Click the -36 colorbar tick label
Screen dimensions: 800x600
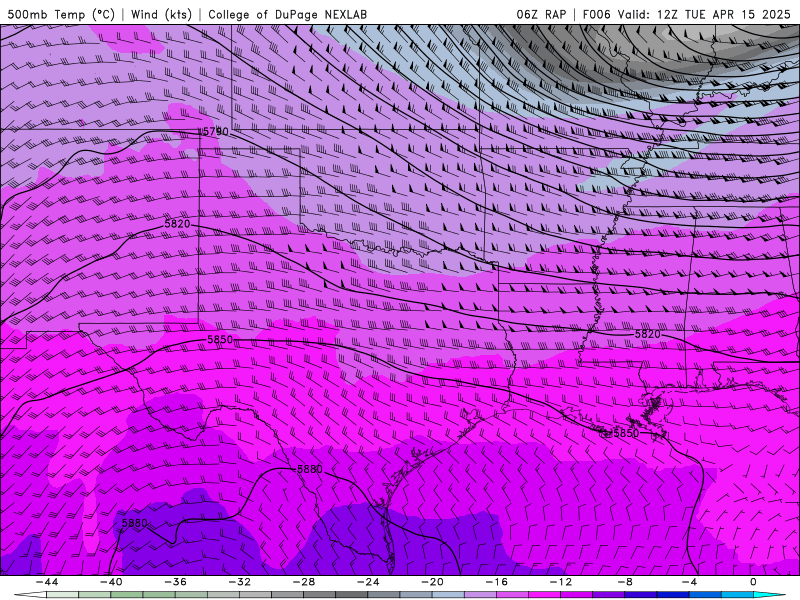tap(175, 582)
